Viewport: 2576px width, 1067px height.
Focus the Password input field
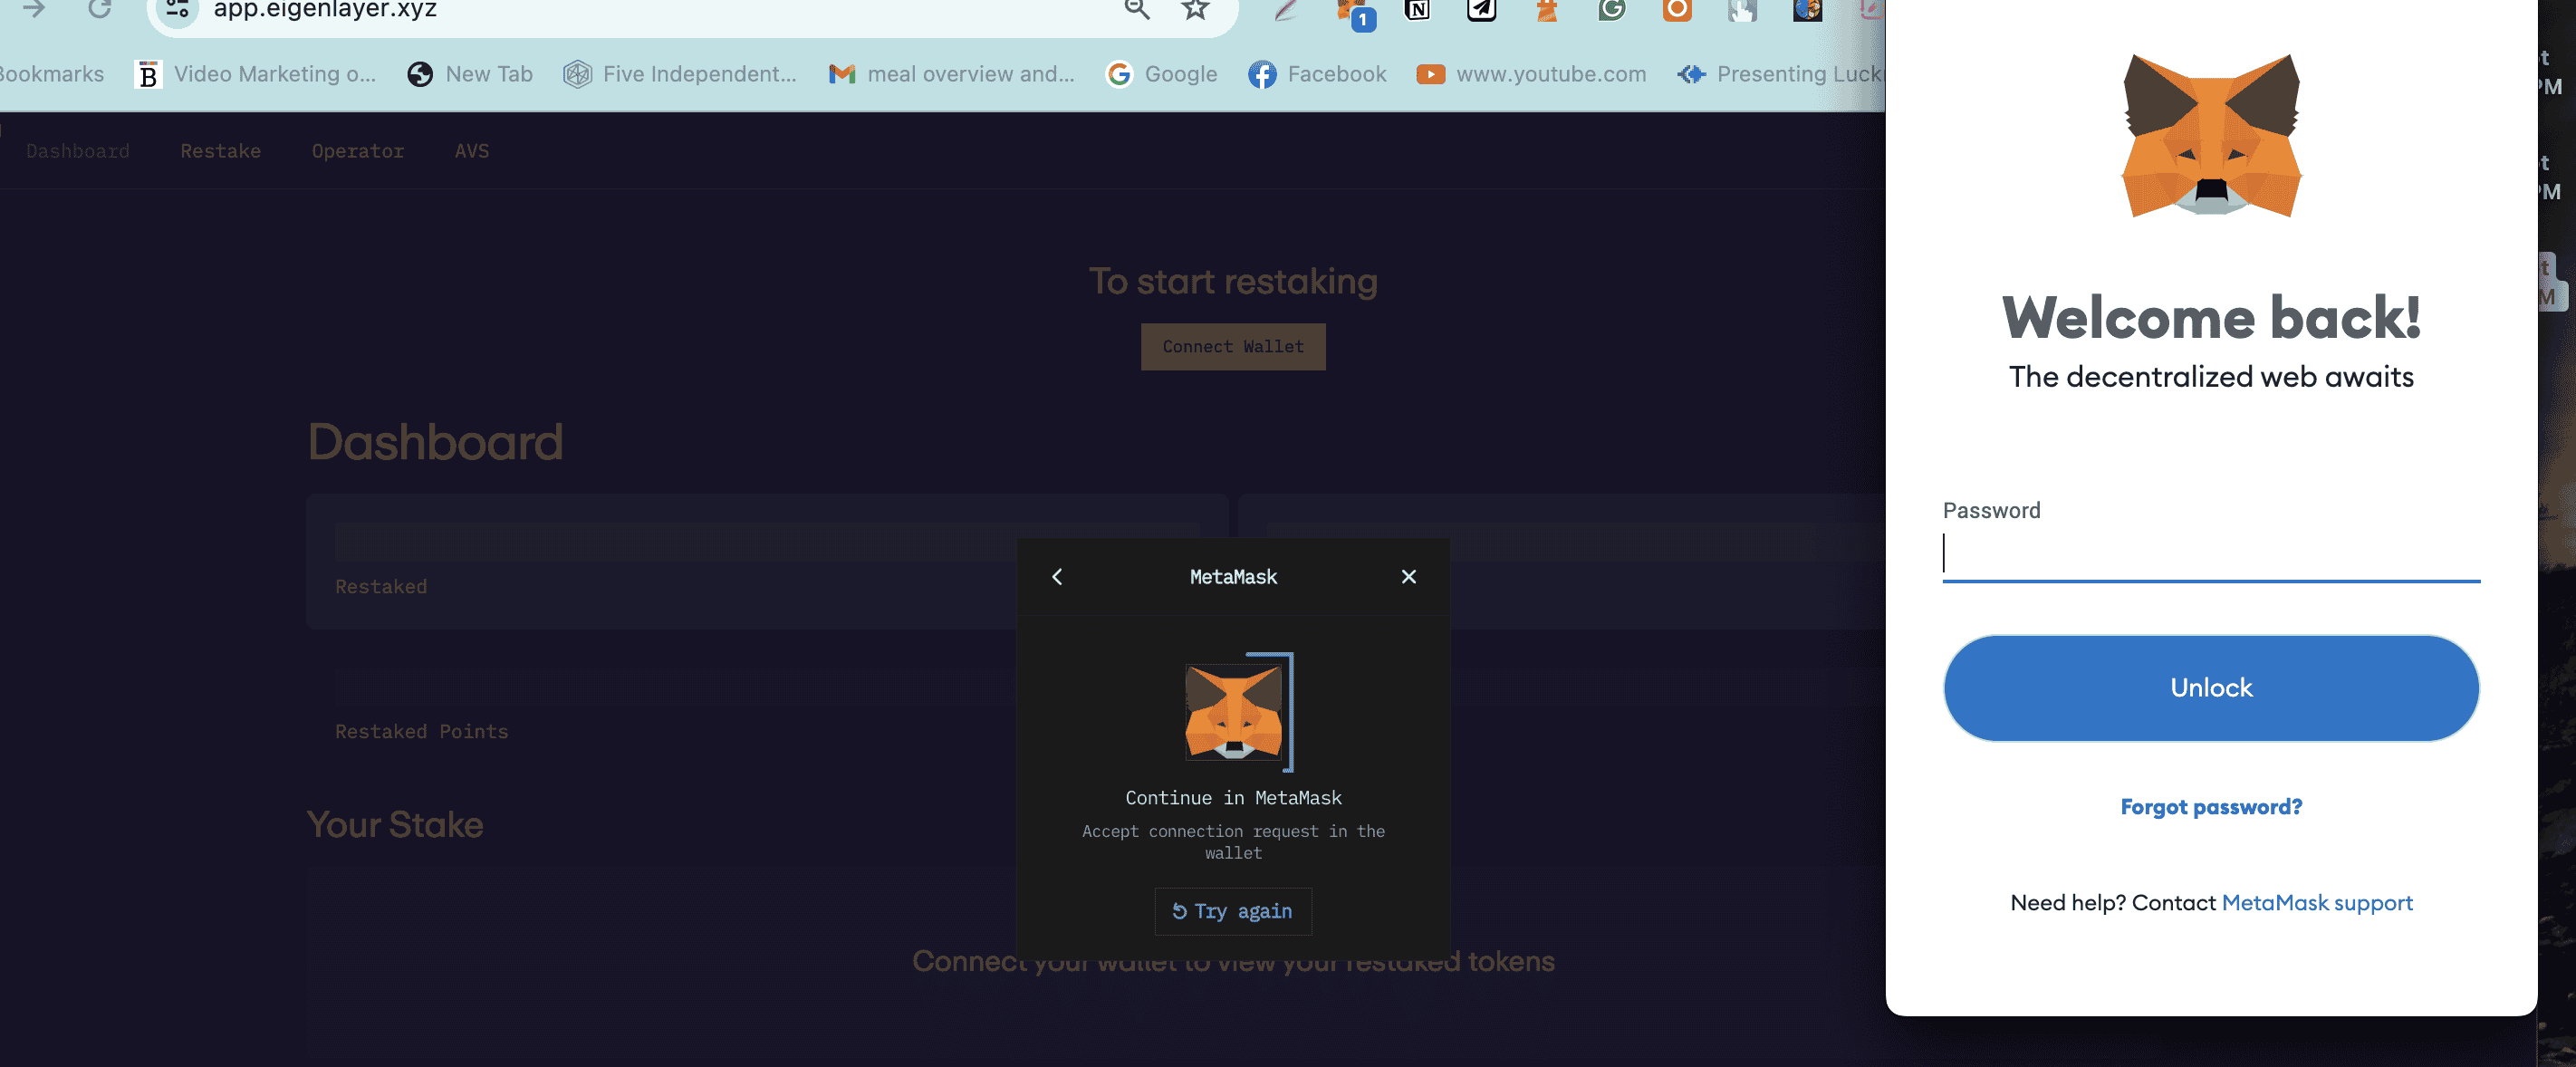tap(2210, 555)
